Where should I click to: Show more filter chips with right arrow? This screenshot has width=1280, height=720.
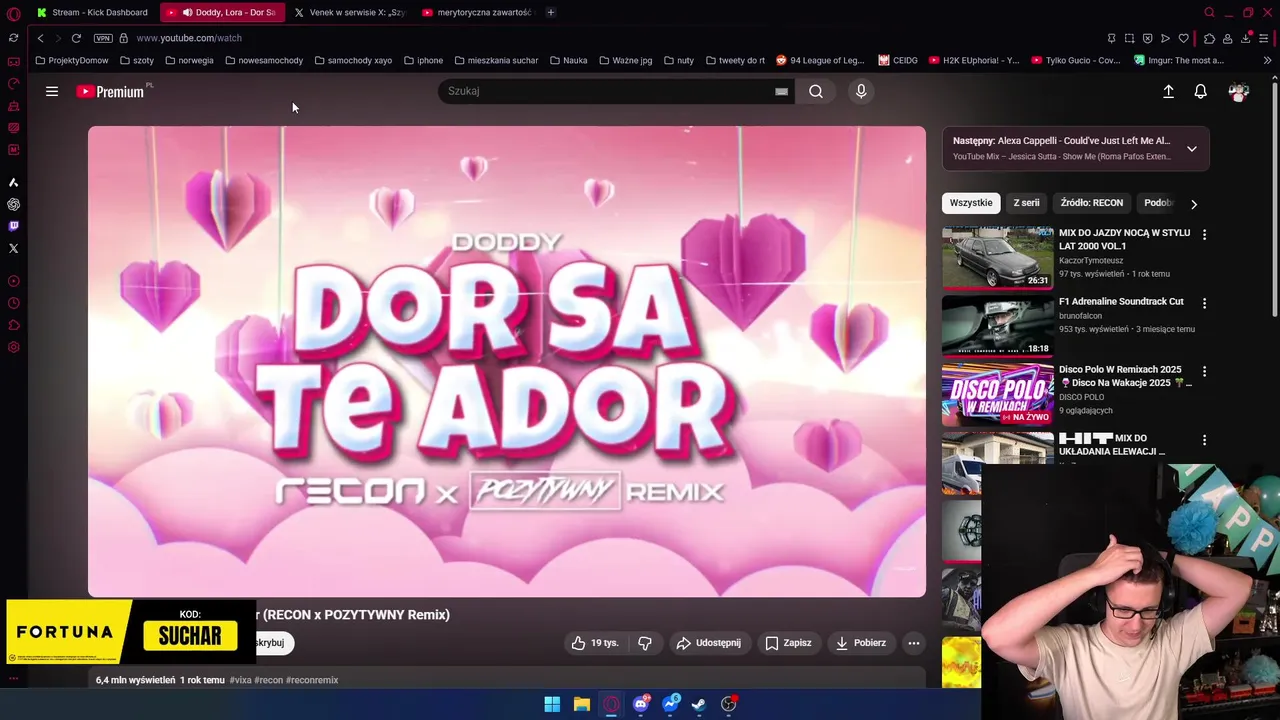(x=1193, y=204)
